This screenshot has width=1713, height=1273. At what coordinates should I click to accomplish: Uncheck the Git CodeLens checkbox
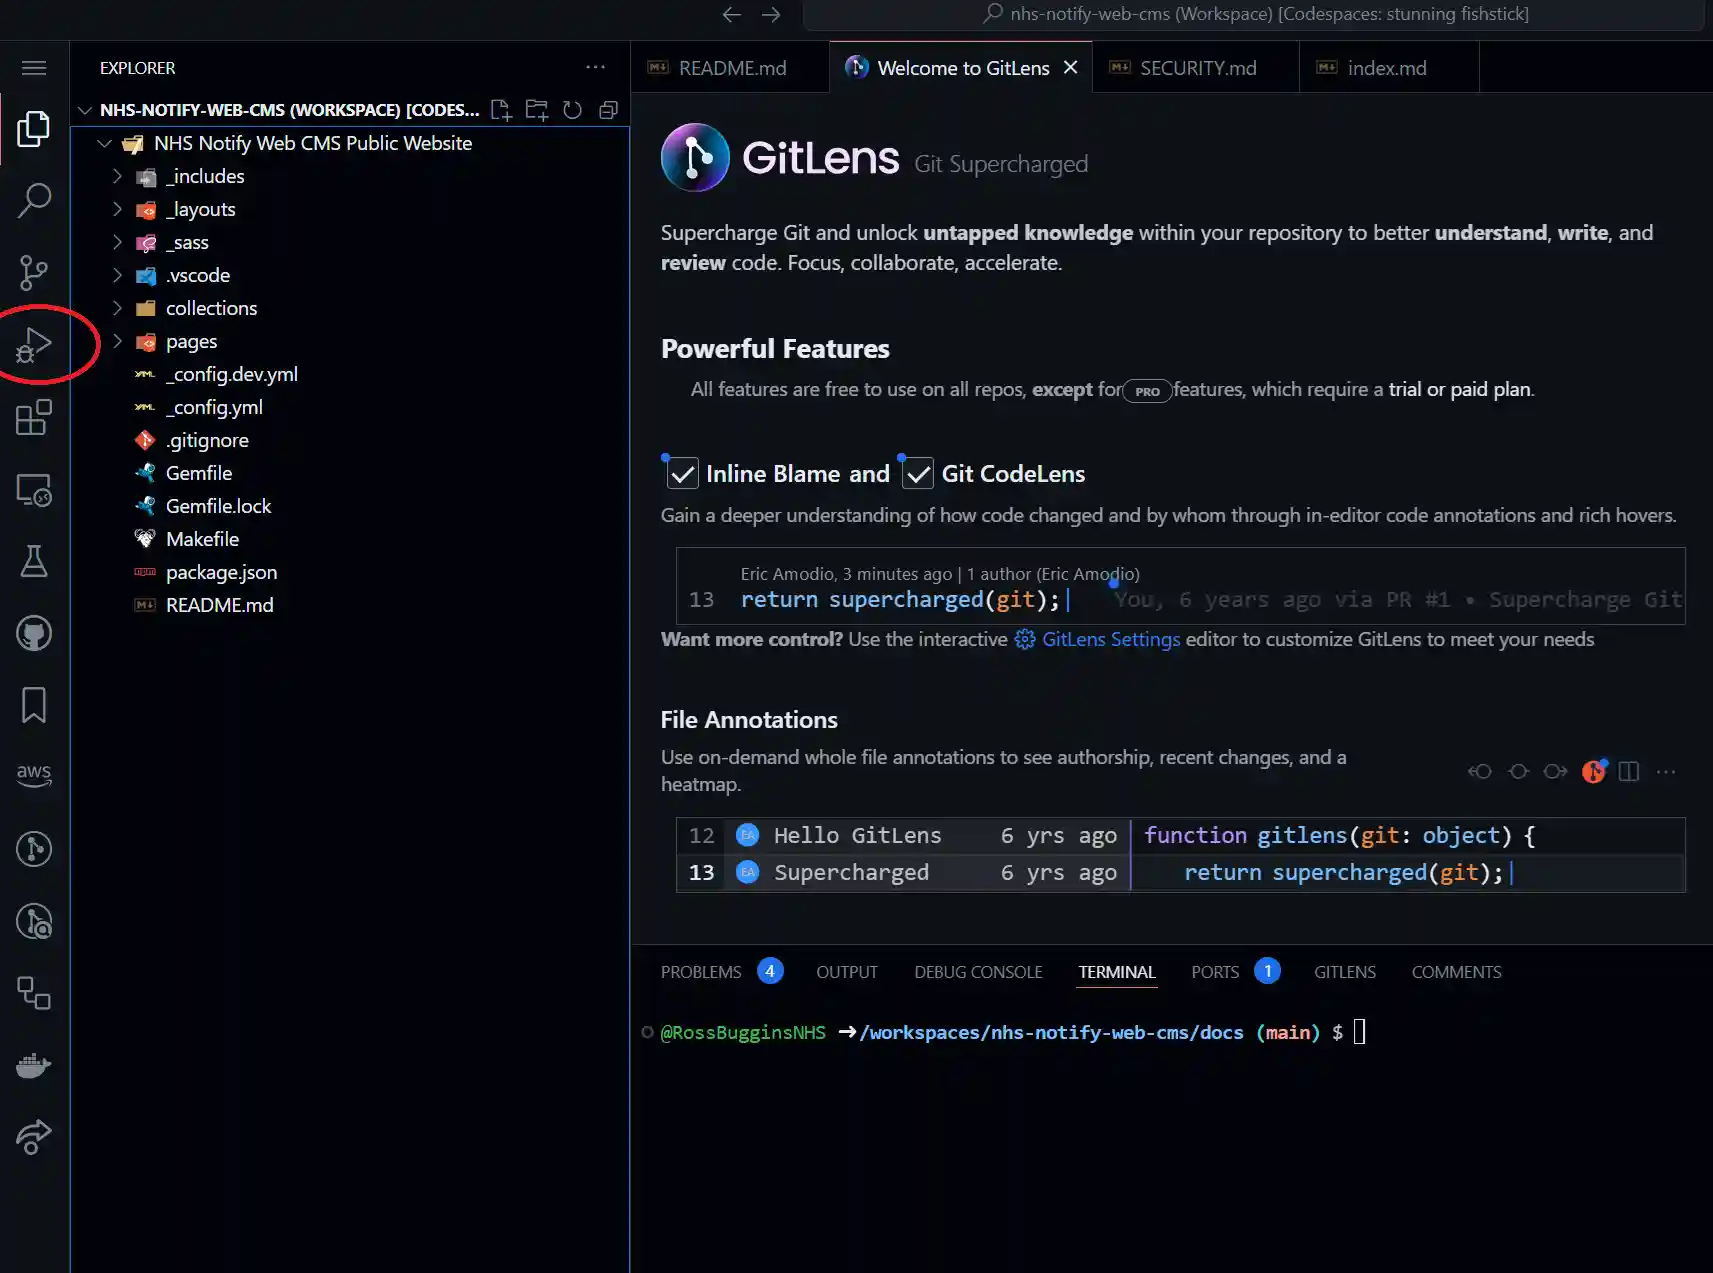[x=917, y=473]
